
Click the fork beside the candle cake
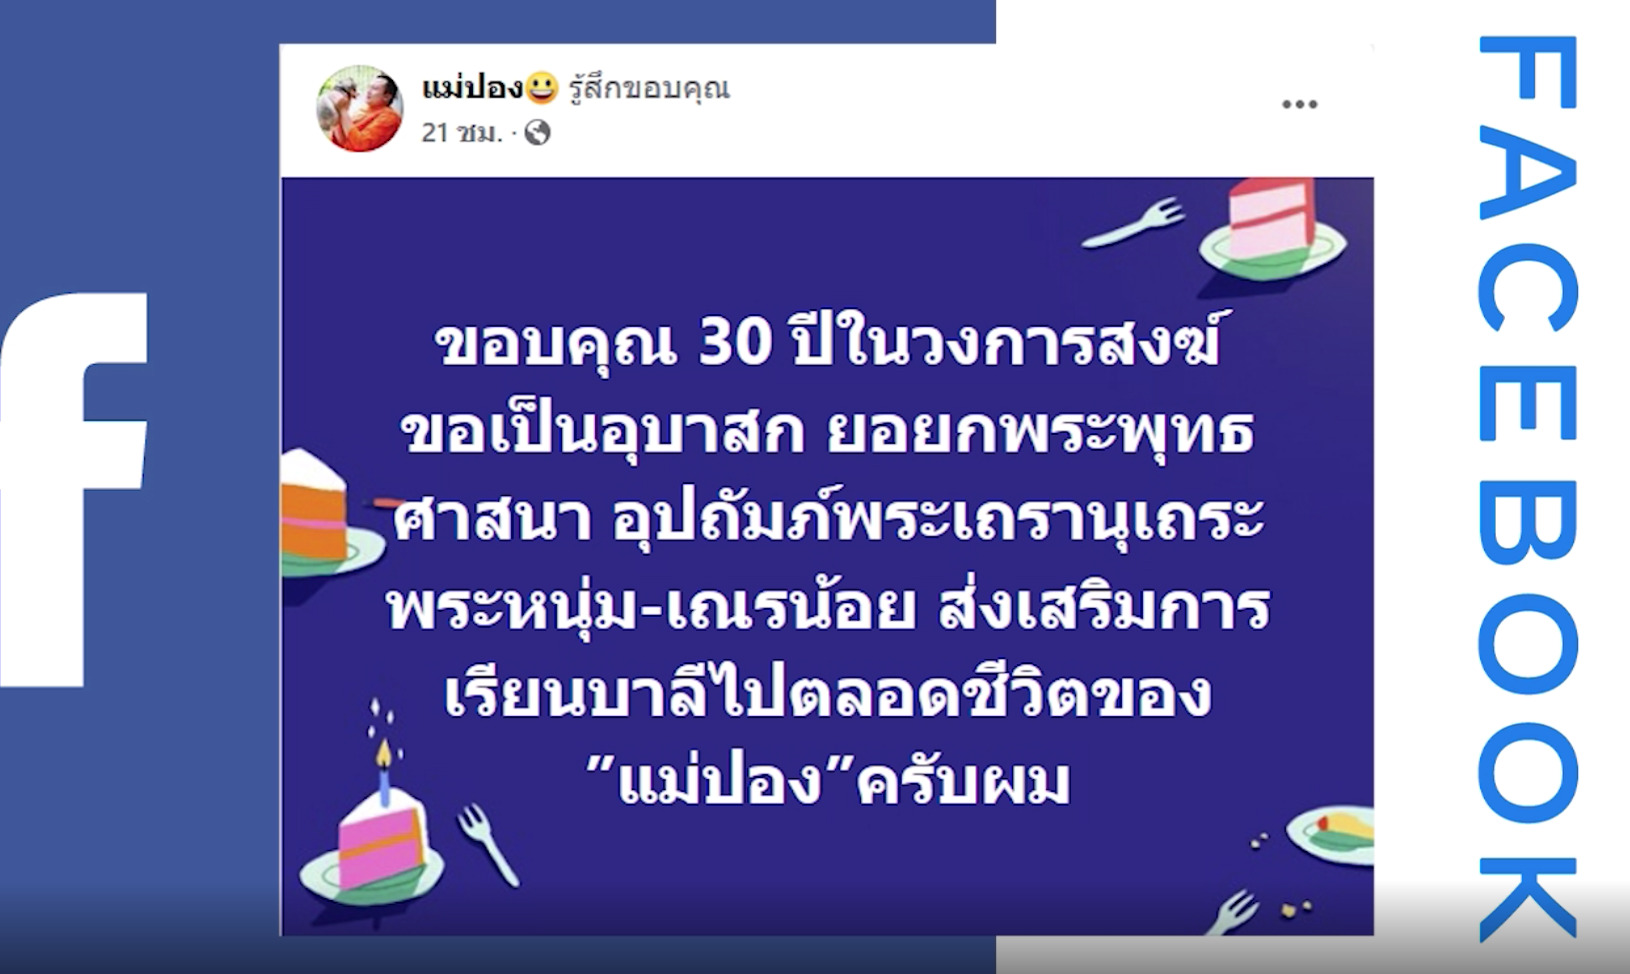coord(488,845)
